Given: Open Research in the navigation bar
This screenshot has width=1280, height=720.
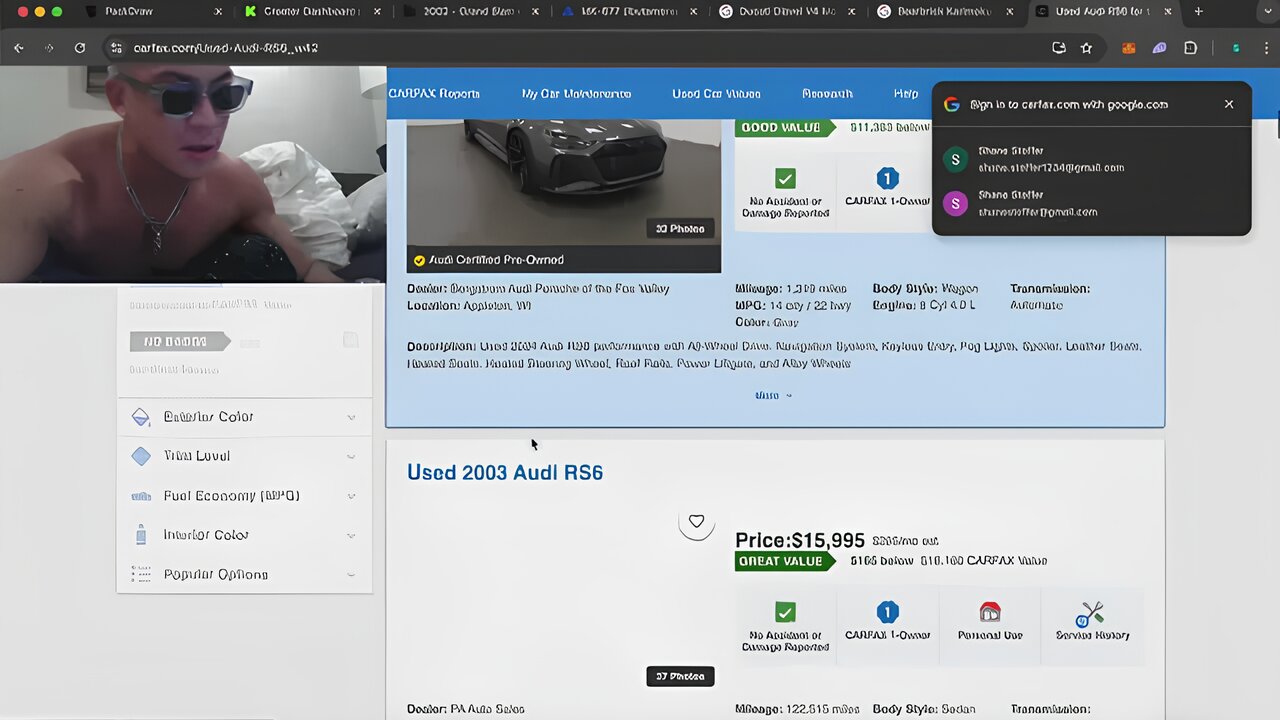Looking at the screenshot, I should (827, 93).
